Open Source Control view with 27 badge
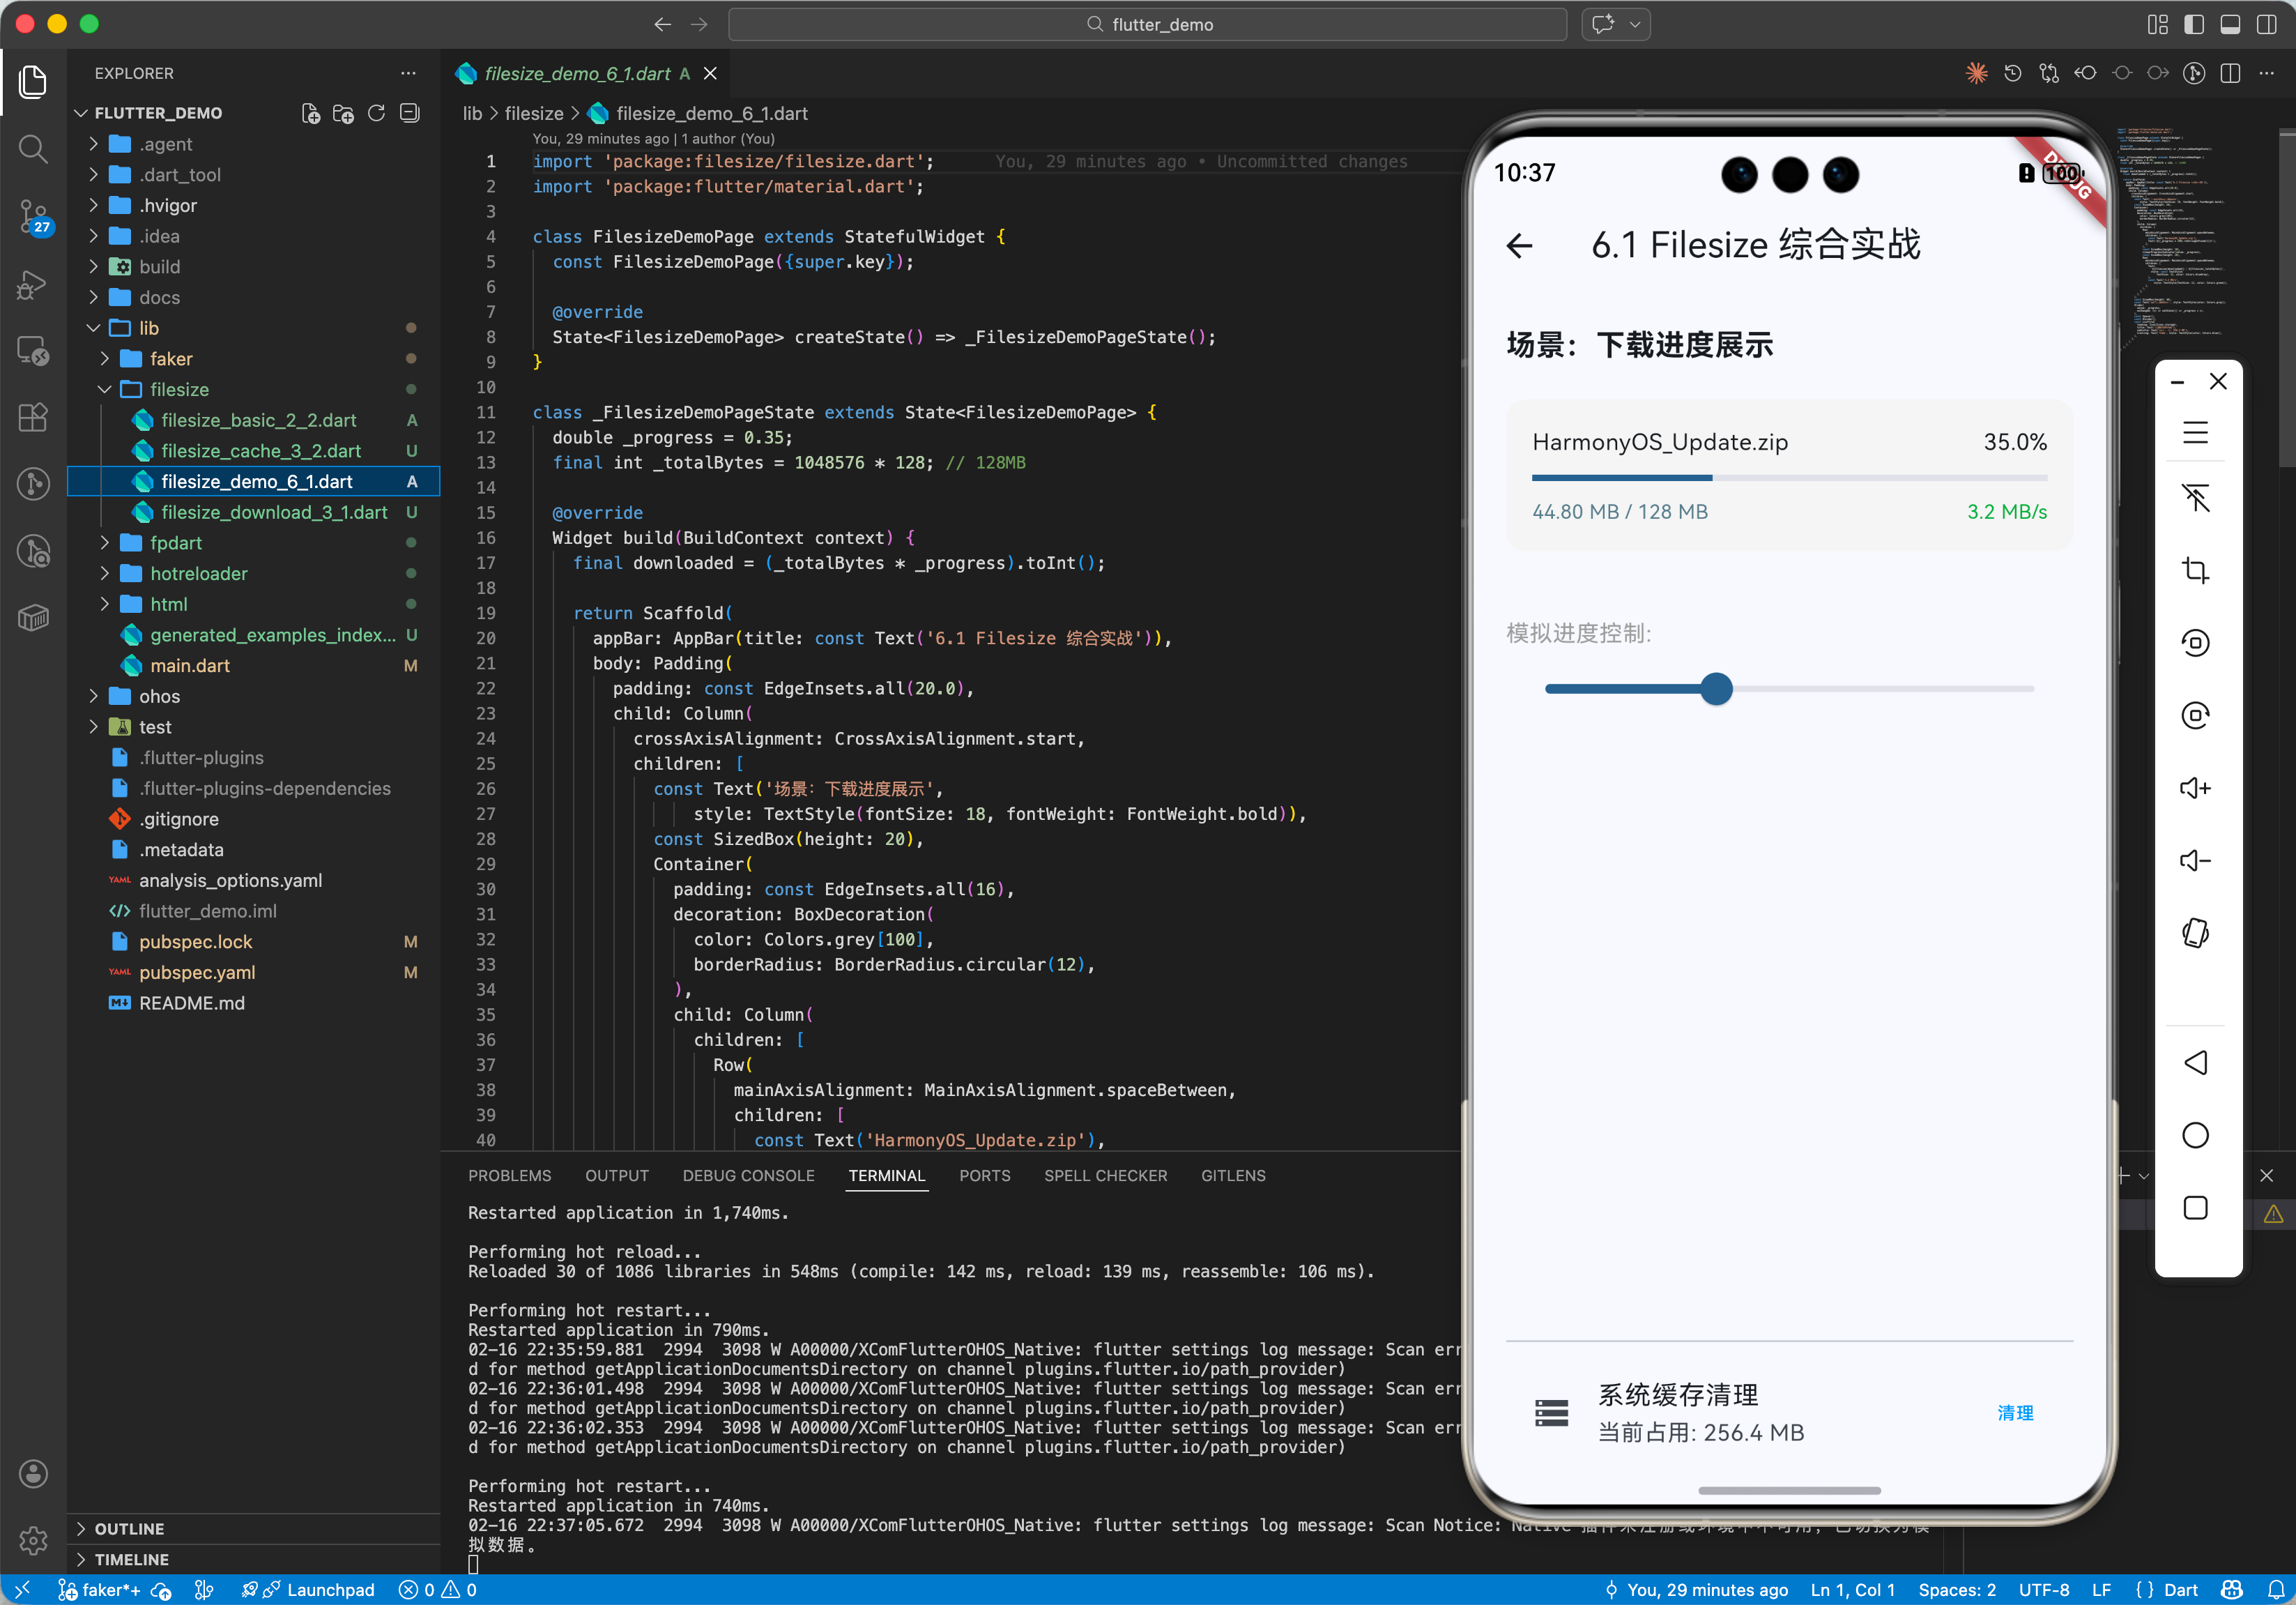 point(33,216)
